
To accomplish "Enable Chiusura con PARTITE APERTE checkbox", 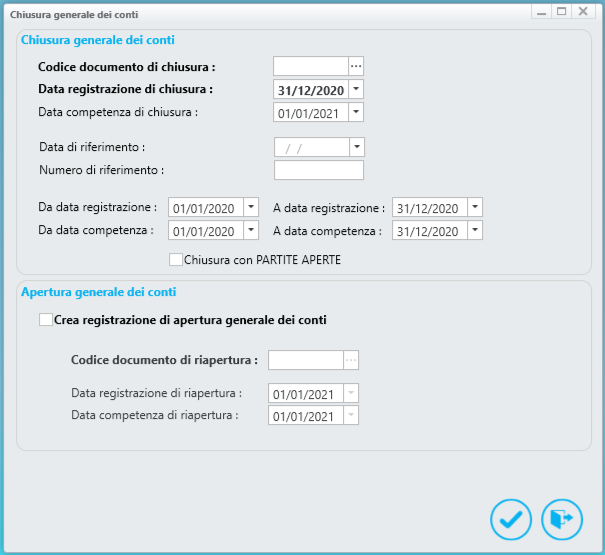I will pyautogui.click(x=176, y=260).
